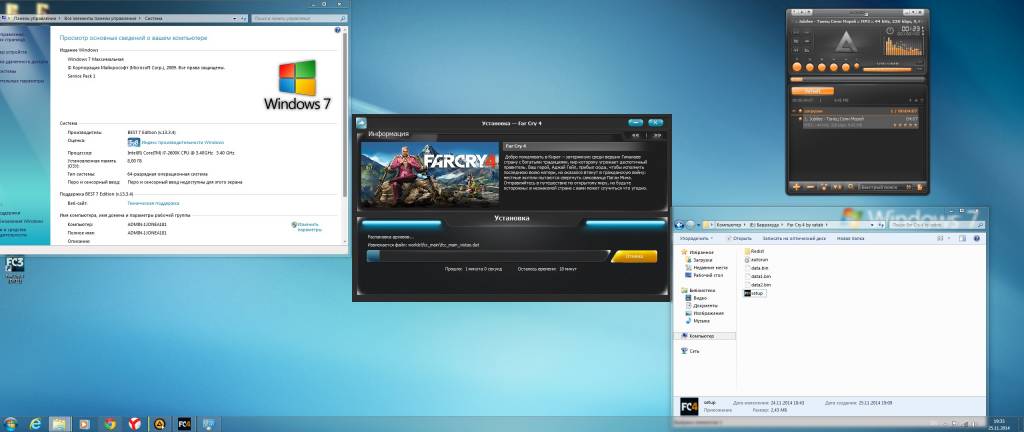Select Изображения in Explorer sidebar
This screenshot has height=432, width=1024.
(x=703, y=313)
